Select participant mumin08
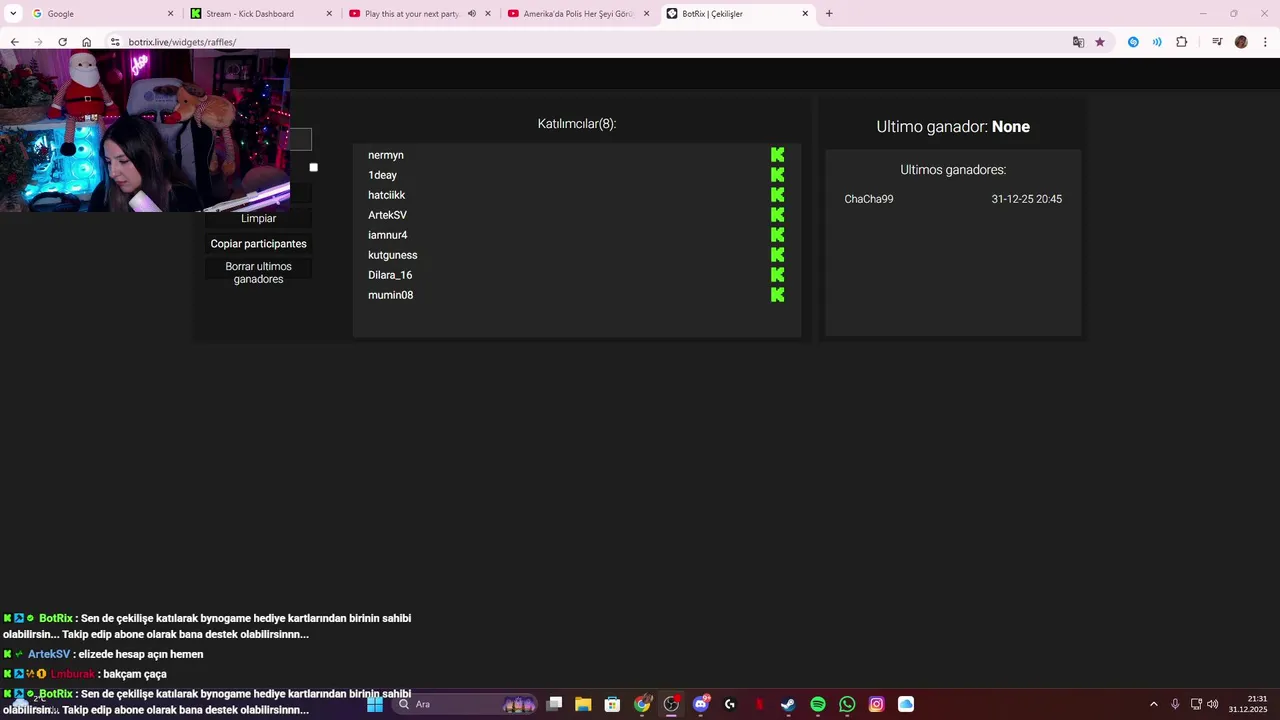 tap(390, 295)
